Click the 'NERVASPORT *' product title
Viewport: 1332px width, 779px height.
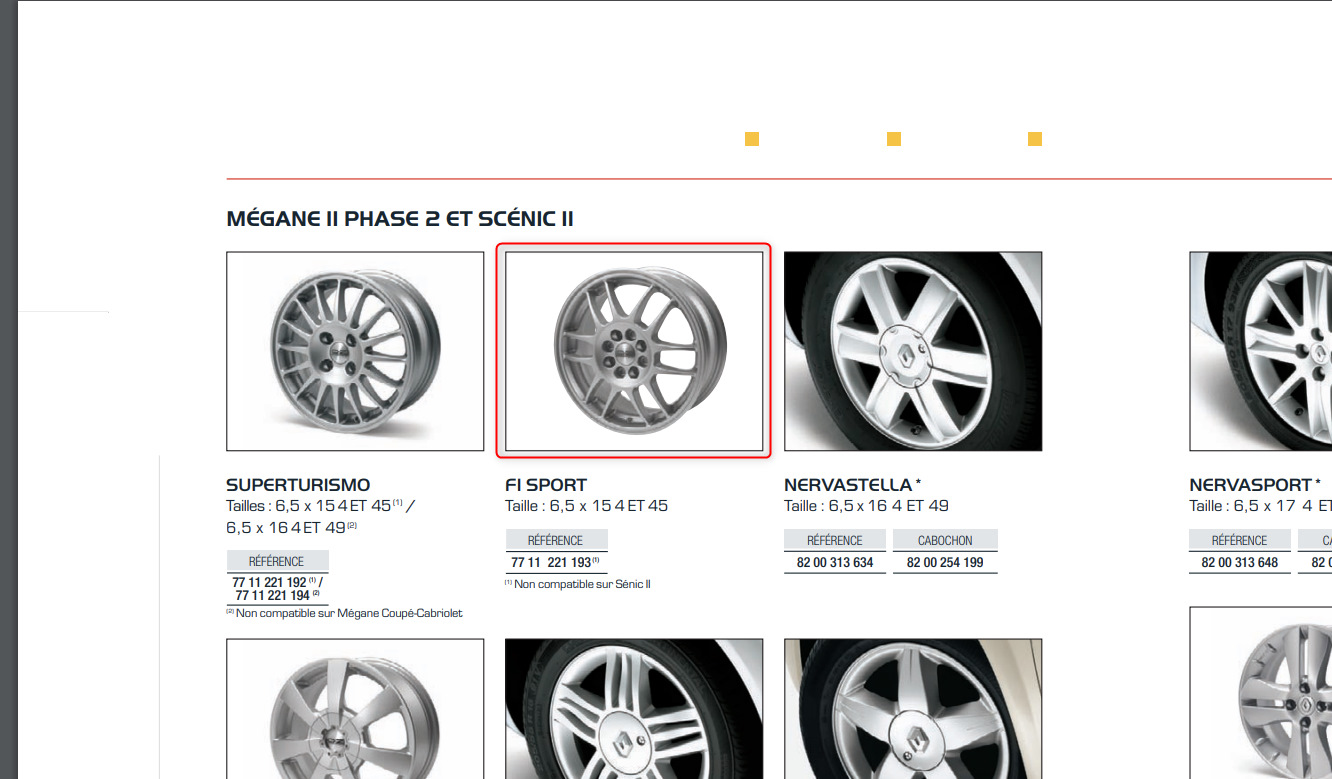(x=1254, y=485)
